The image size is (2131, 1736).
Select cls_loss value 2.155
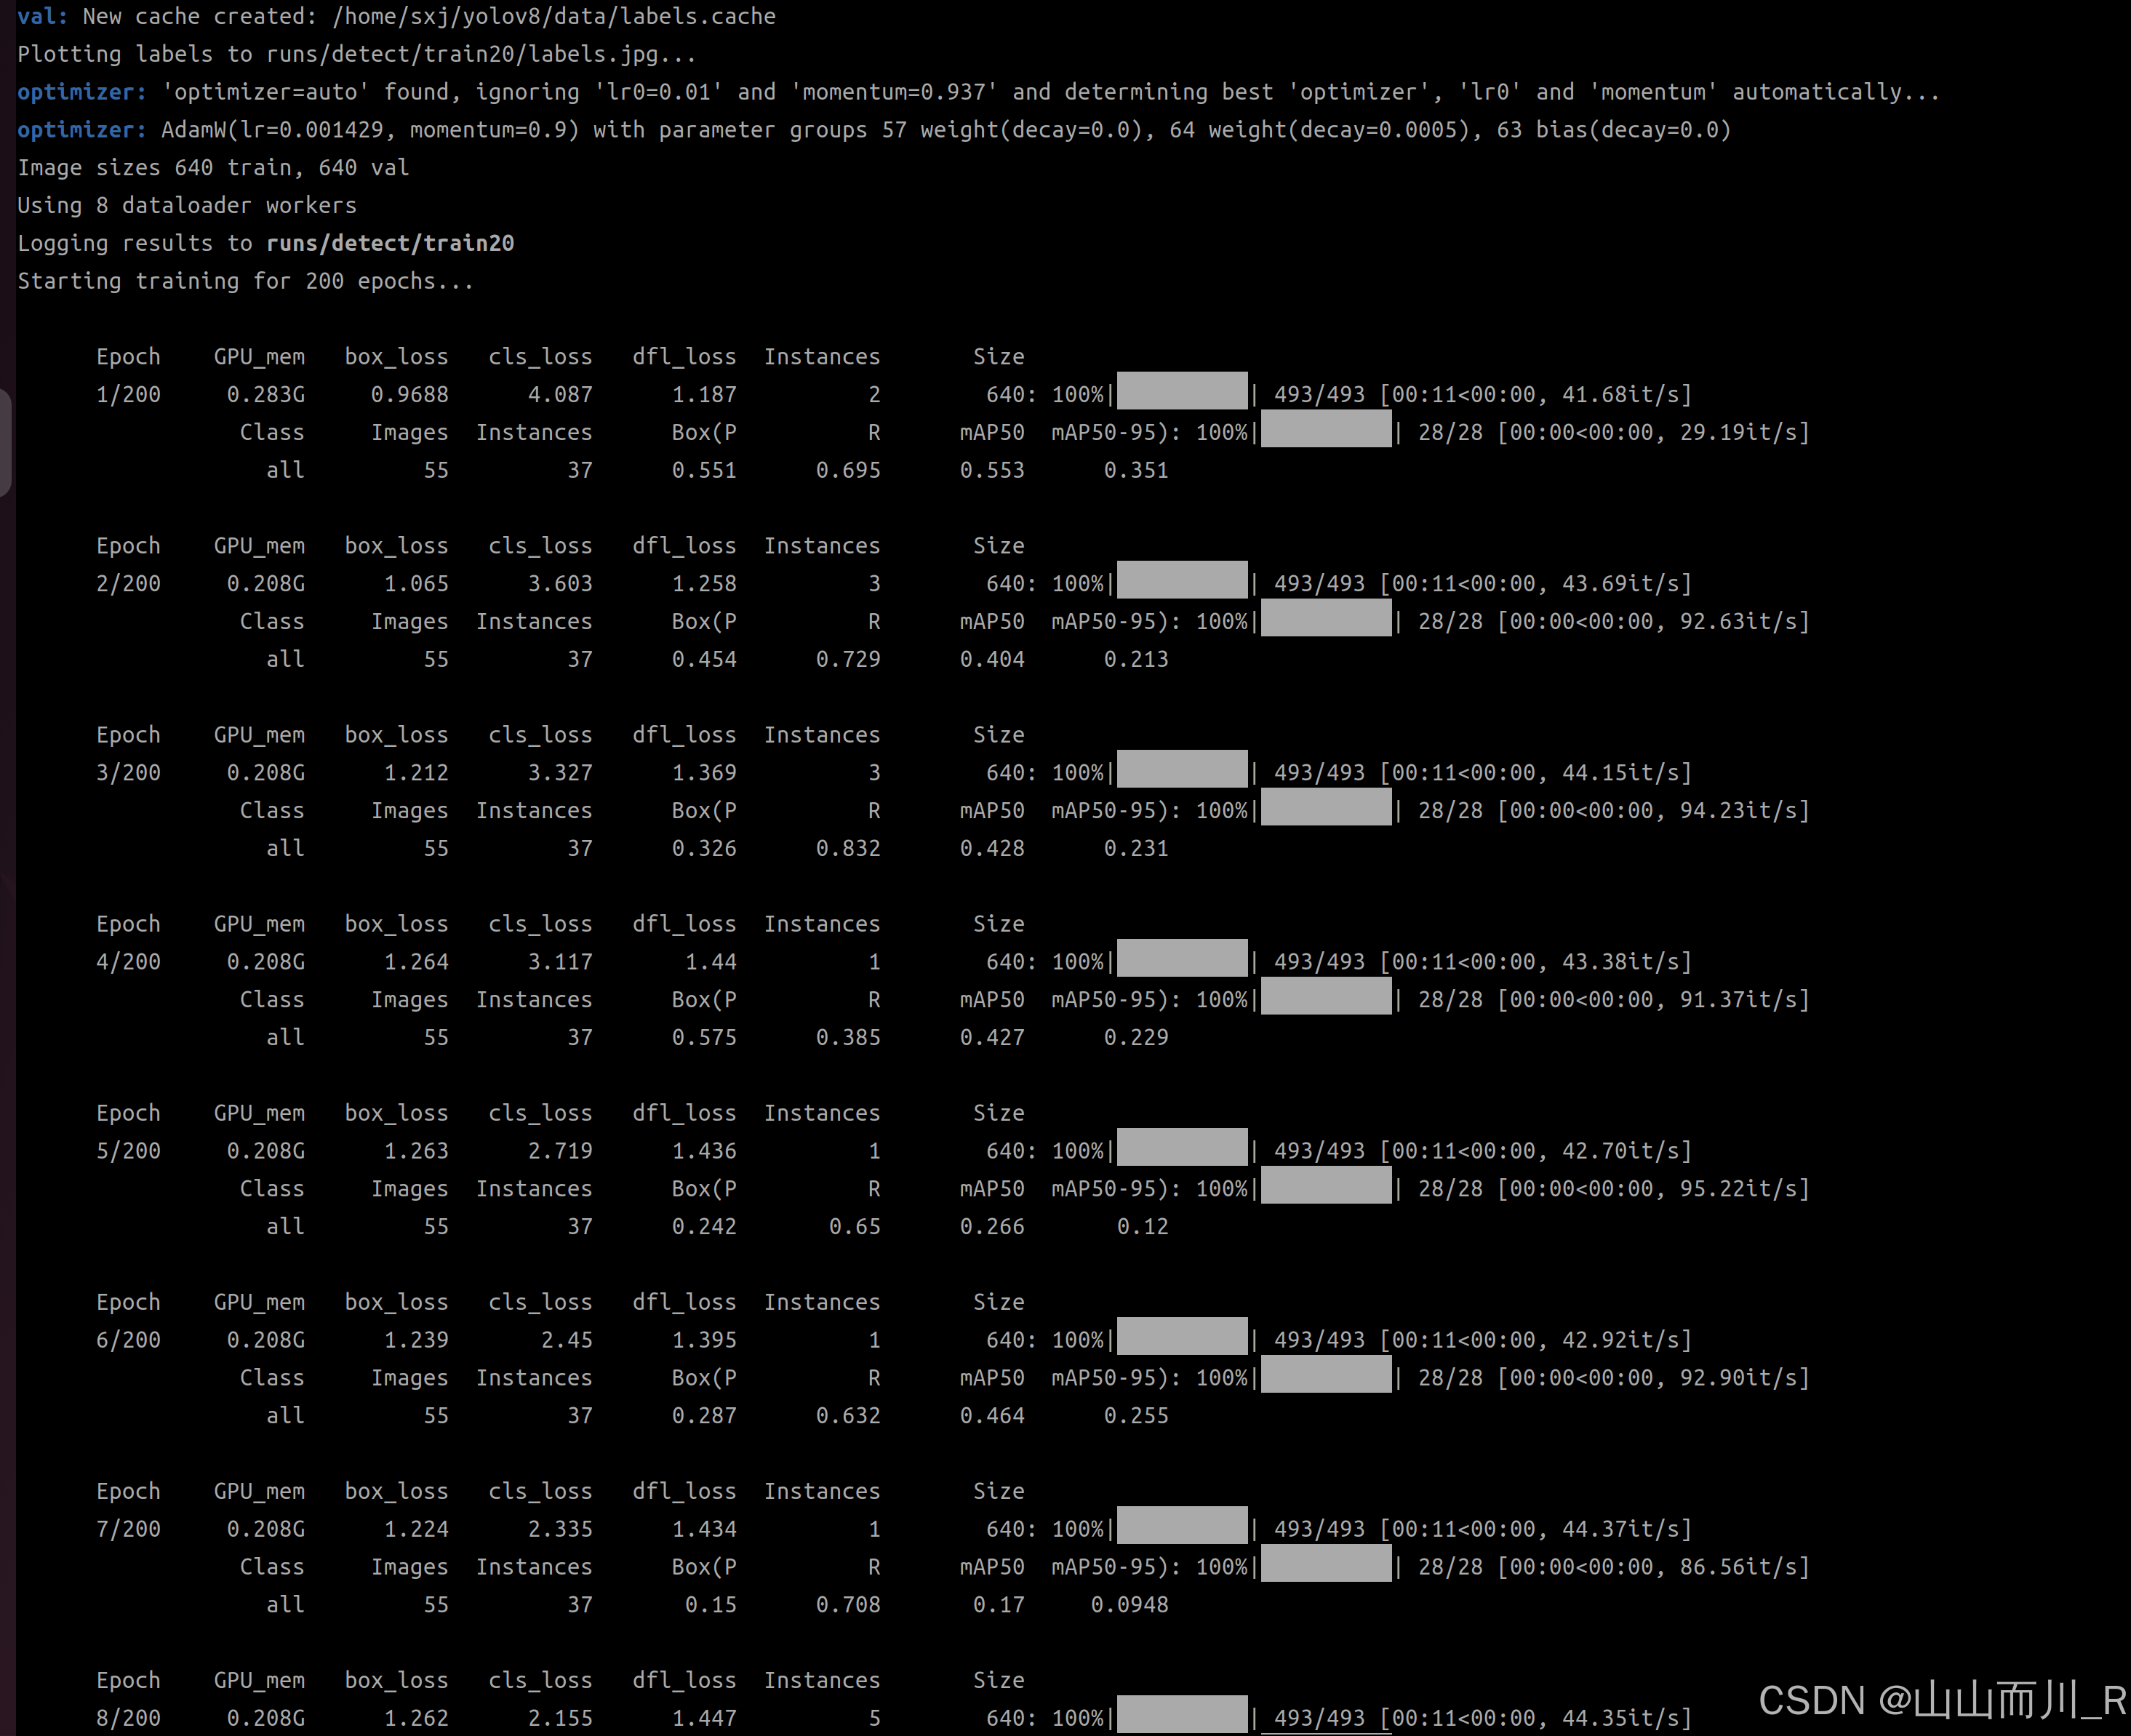(560, 1718)
